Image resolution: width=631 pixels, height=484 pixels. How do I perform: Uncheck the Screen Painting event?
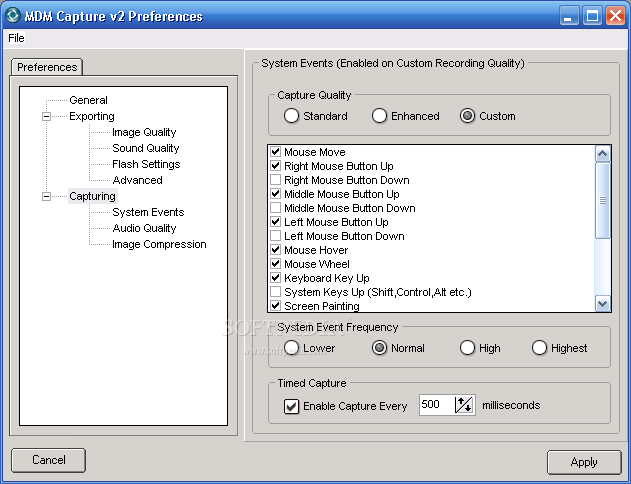(x=275, y=306)
